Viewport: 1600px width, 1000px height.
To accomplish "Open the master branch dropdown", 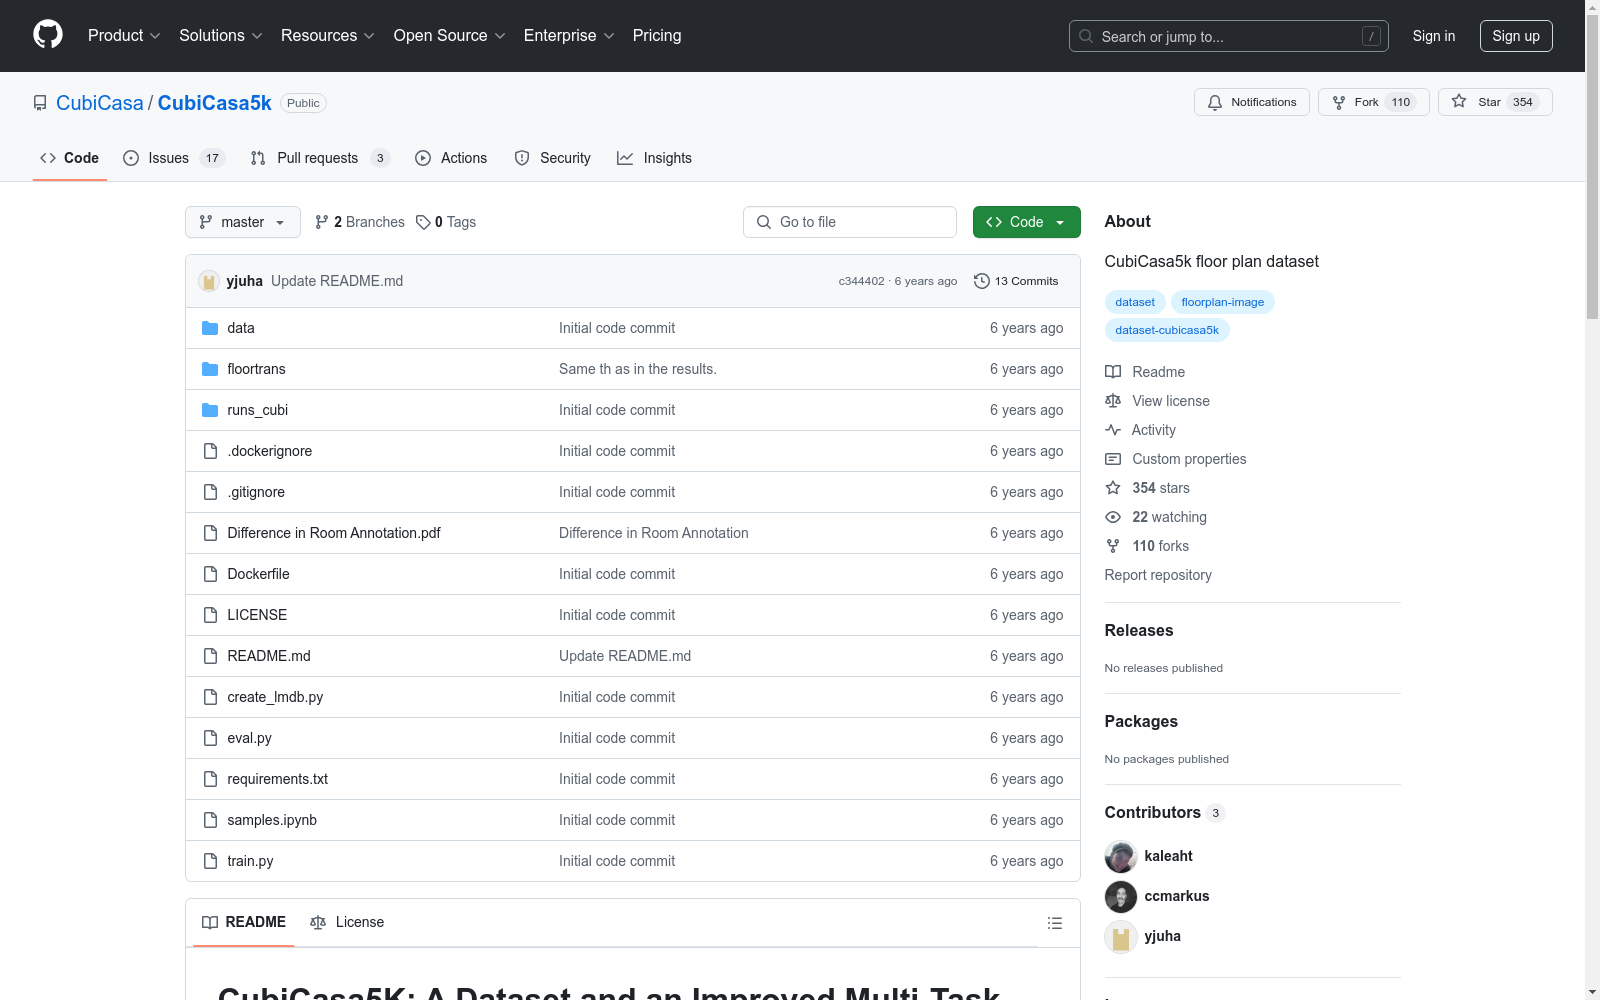I will [x=243, y=222].
